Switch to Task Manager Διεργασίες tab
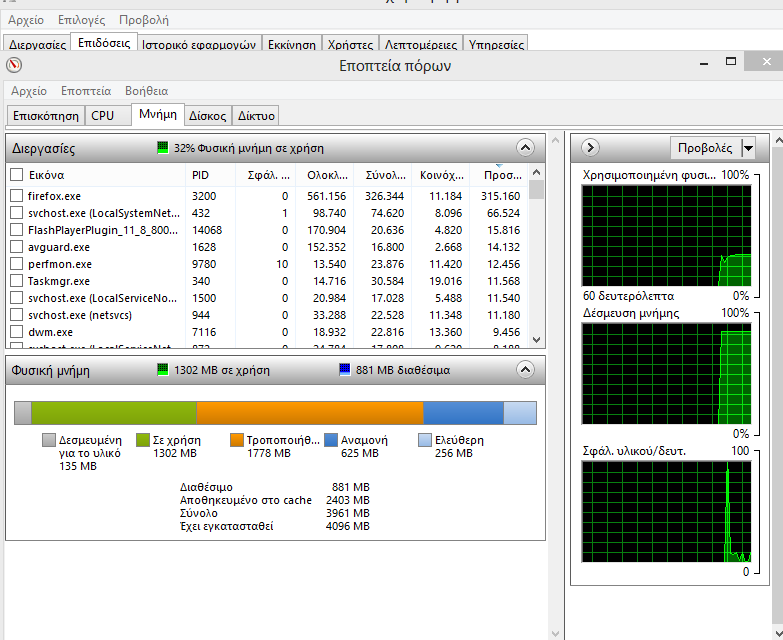The image size is (783, 640). click(37, 43)
